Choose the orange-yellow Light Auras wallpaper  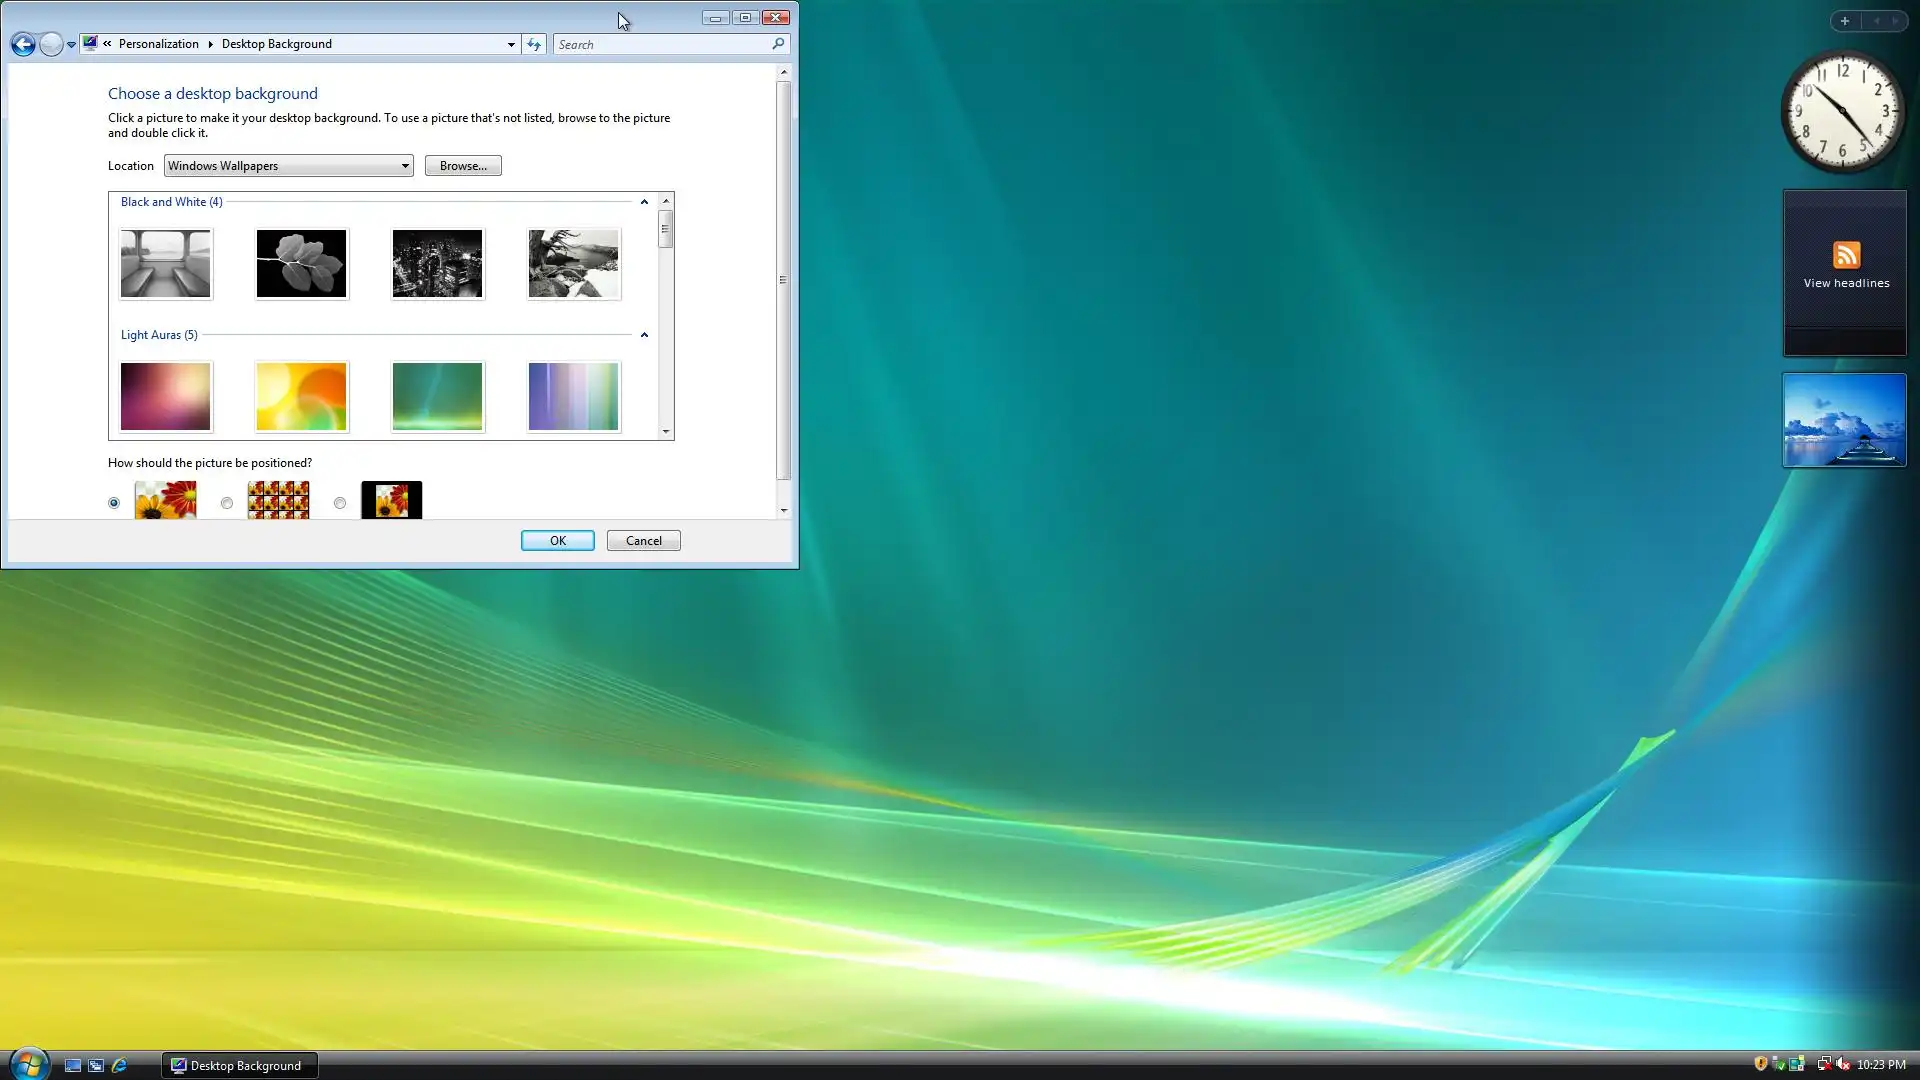(x=301, y=397)
